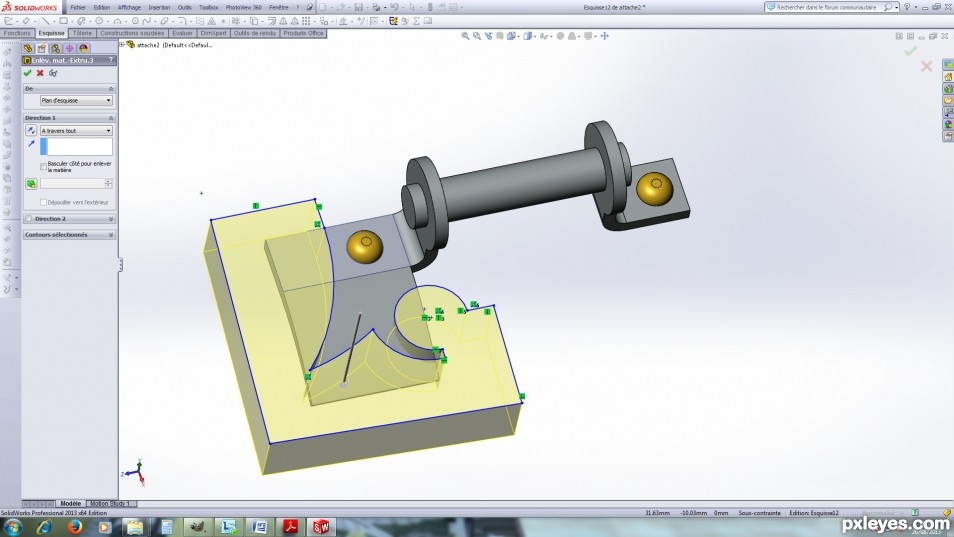Click the Previous View icon

click(x=489, y=36)
